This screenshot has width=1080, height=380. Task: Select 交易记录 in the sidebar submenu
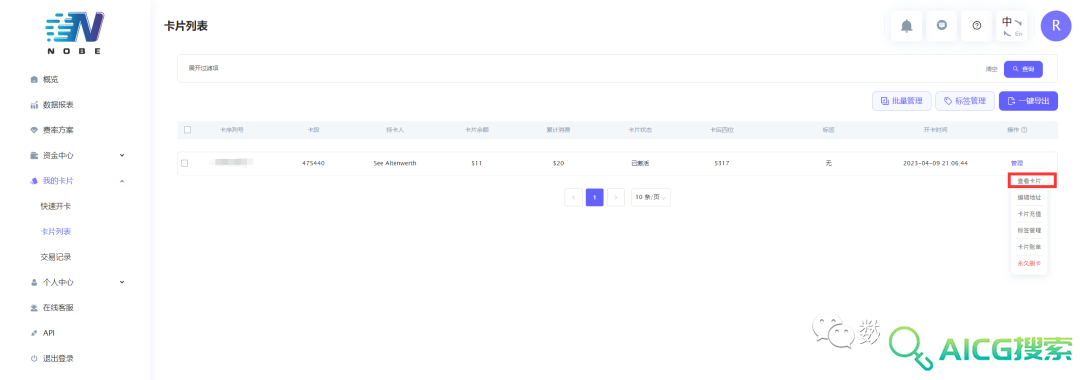coord(56,257)
